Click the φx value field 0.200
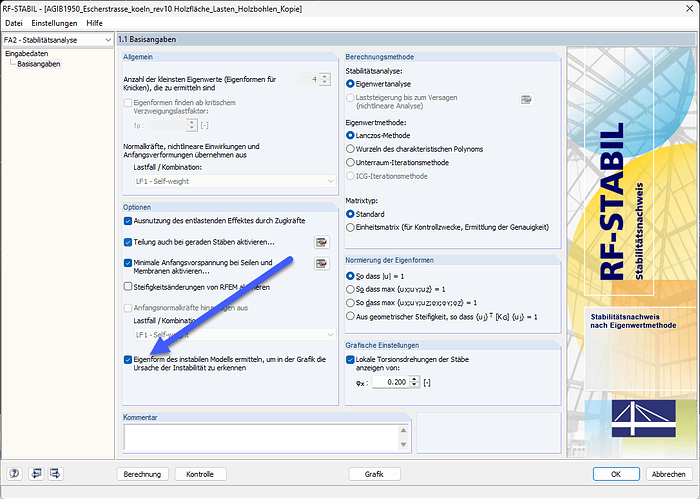The image size is (700, 499). [x=391, y=382]
